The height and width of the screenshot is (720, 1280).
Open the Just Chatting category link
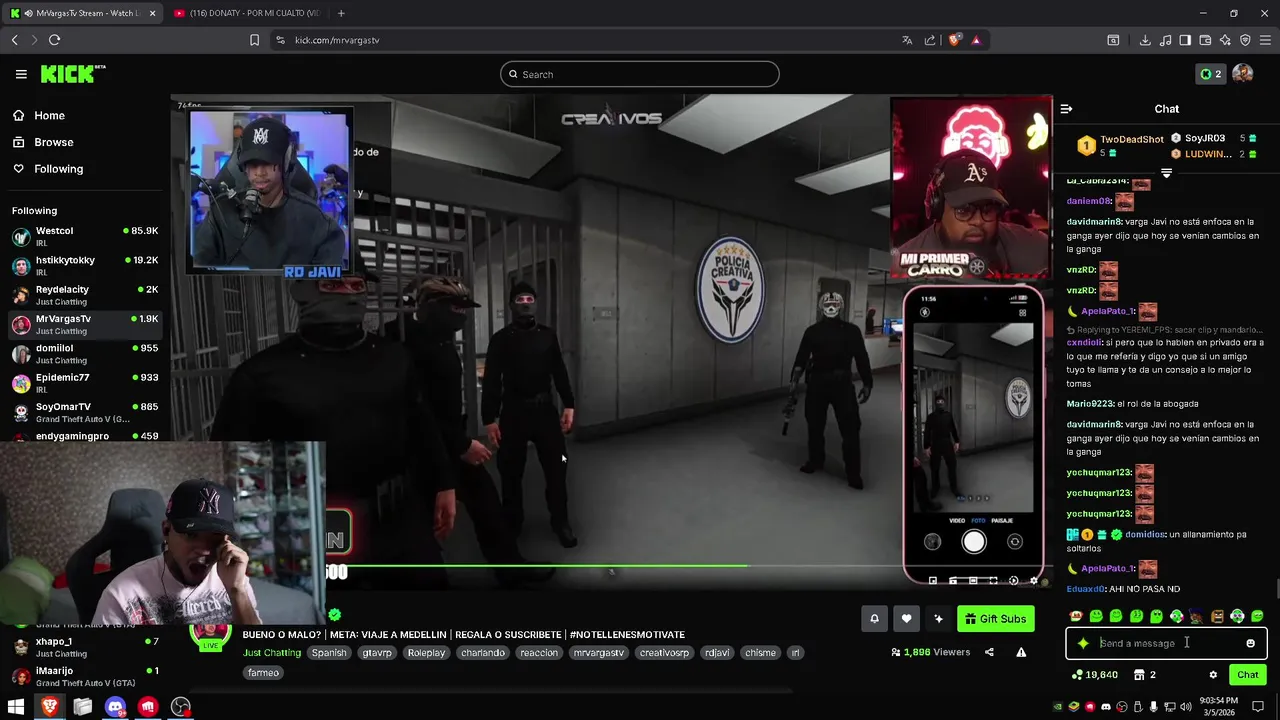[272, 653]
